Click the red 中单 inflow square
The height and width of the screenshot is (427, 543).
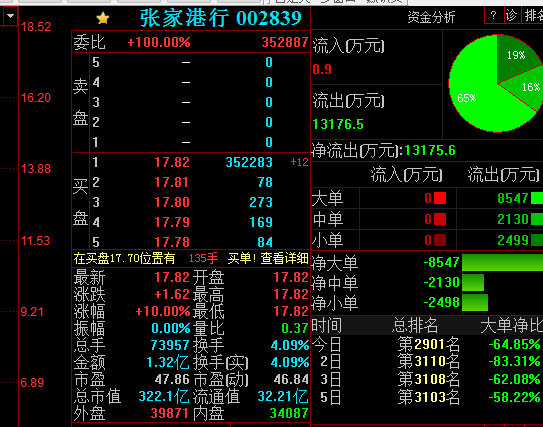point(440,219)
